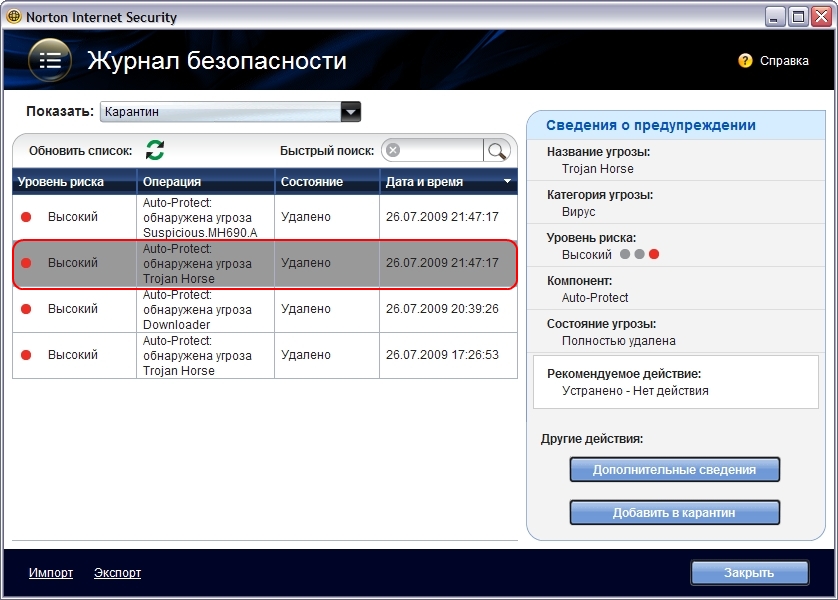Sort by the Уровень риска column header

pos(74,182)
